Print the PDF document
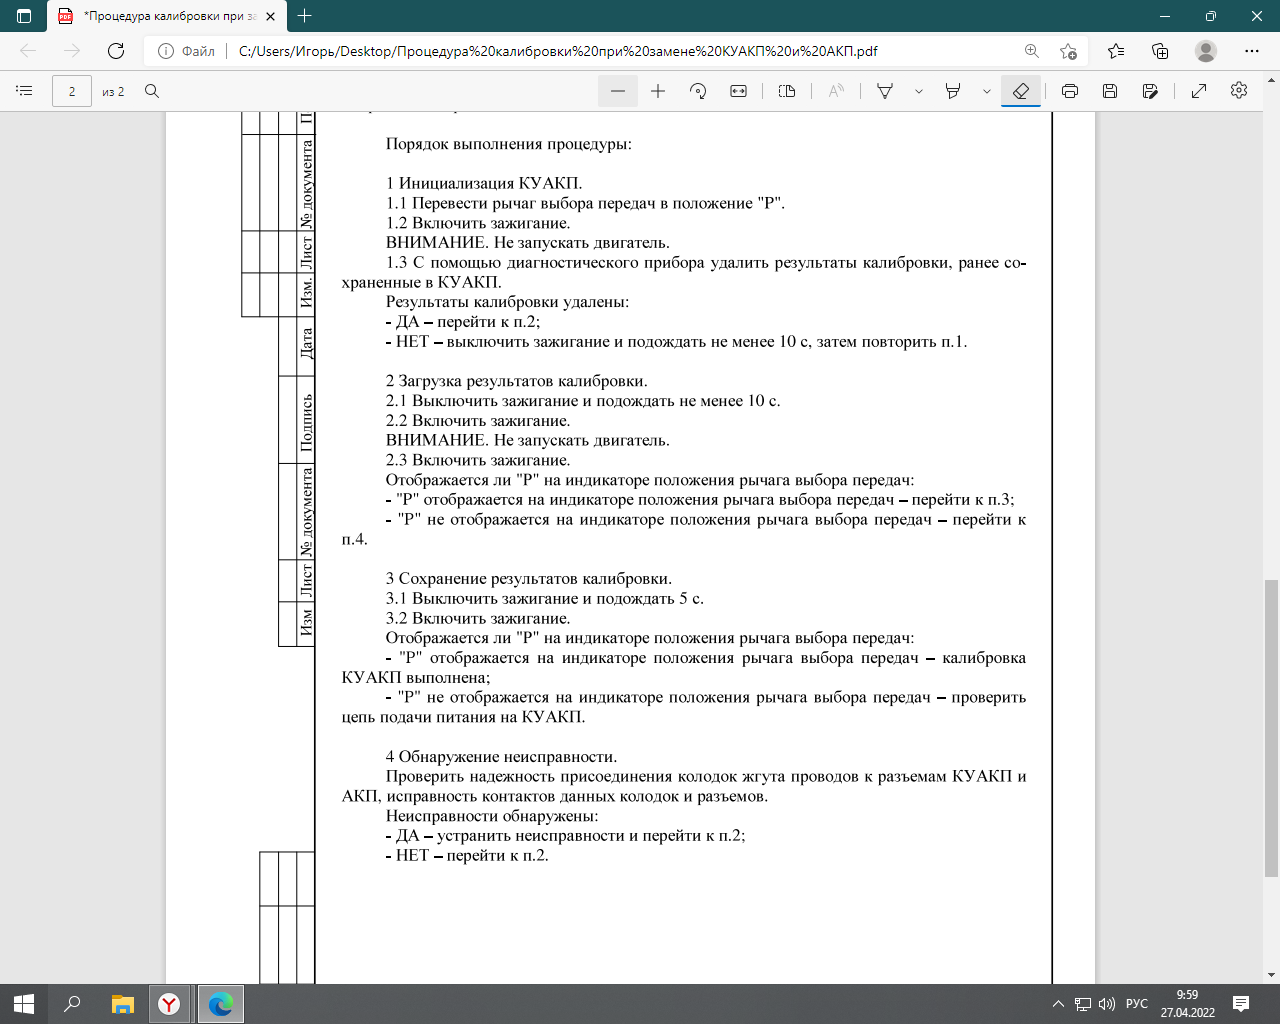The image size is (1280, 1024). click(1070, 91)
